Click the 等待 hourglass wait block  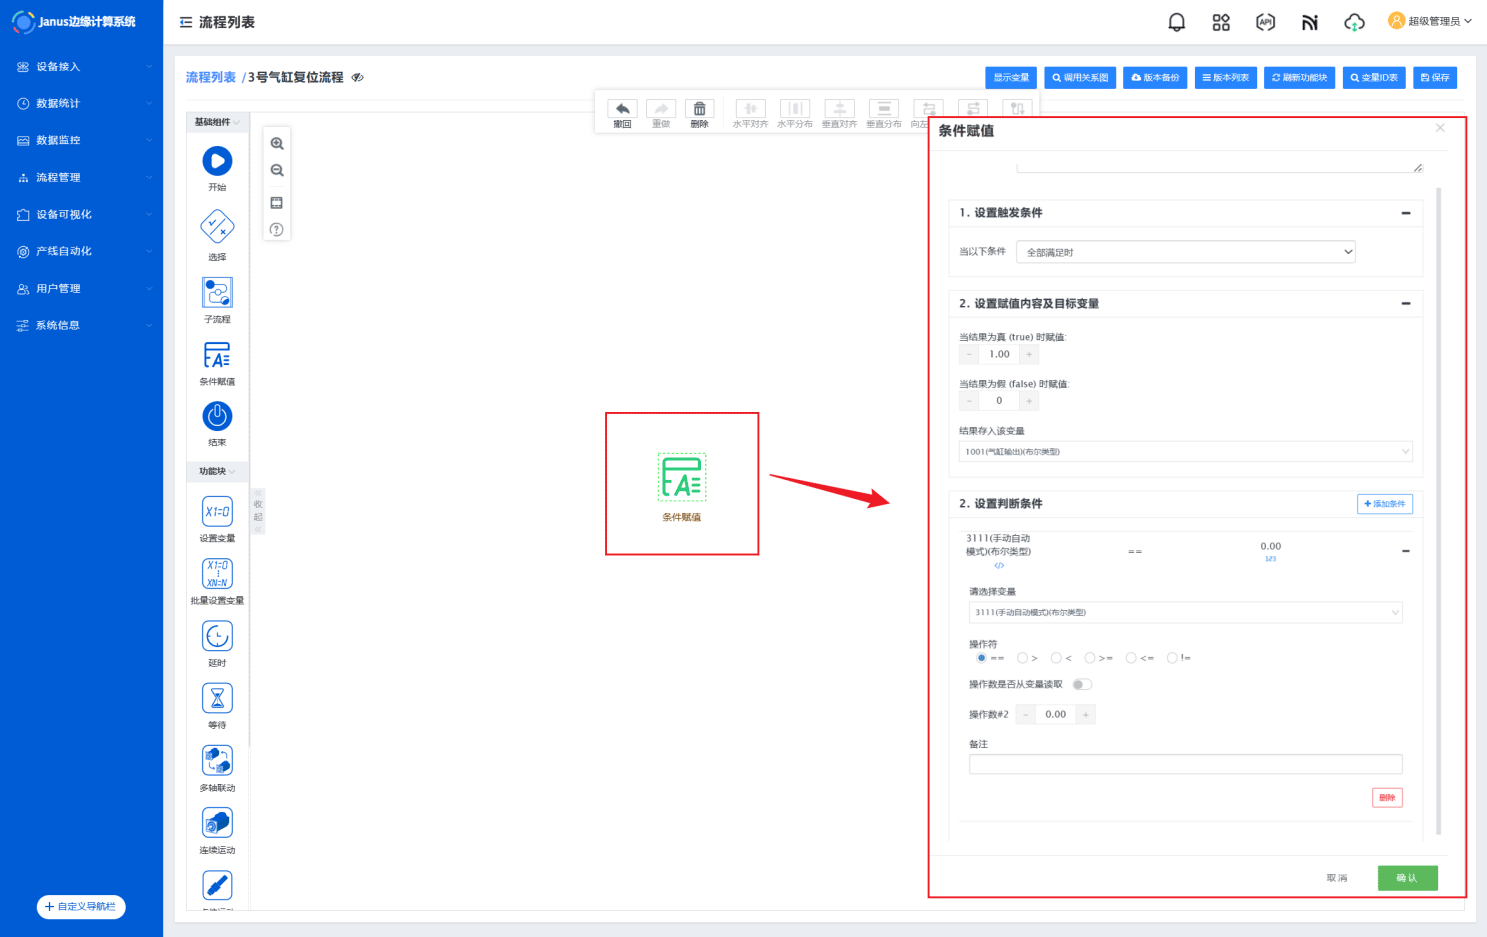click(217, 698)
